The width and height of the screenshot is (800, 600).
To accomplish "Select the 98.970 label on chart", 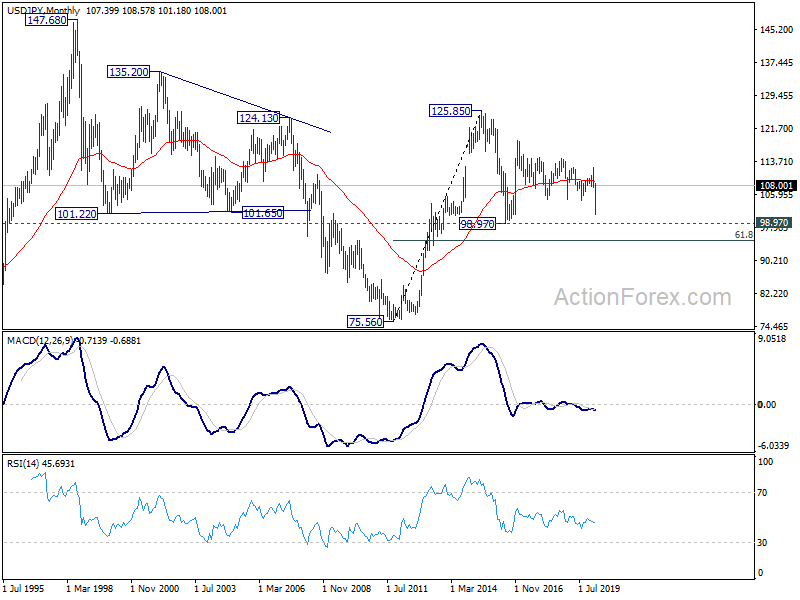I will [x=477, y=223].
